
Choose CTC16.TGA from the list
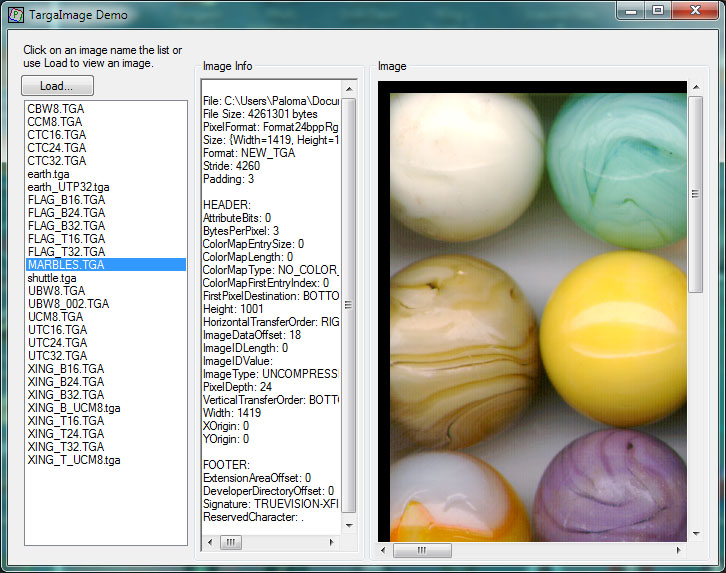click(x=56, y=135)
